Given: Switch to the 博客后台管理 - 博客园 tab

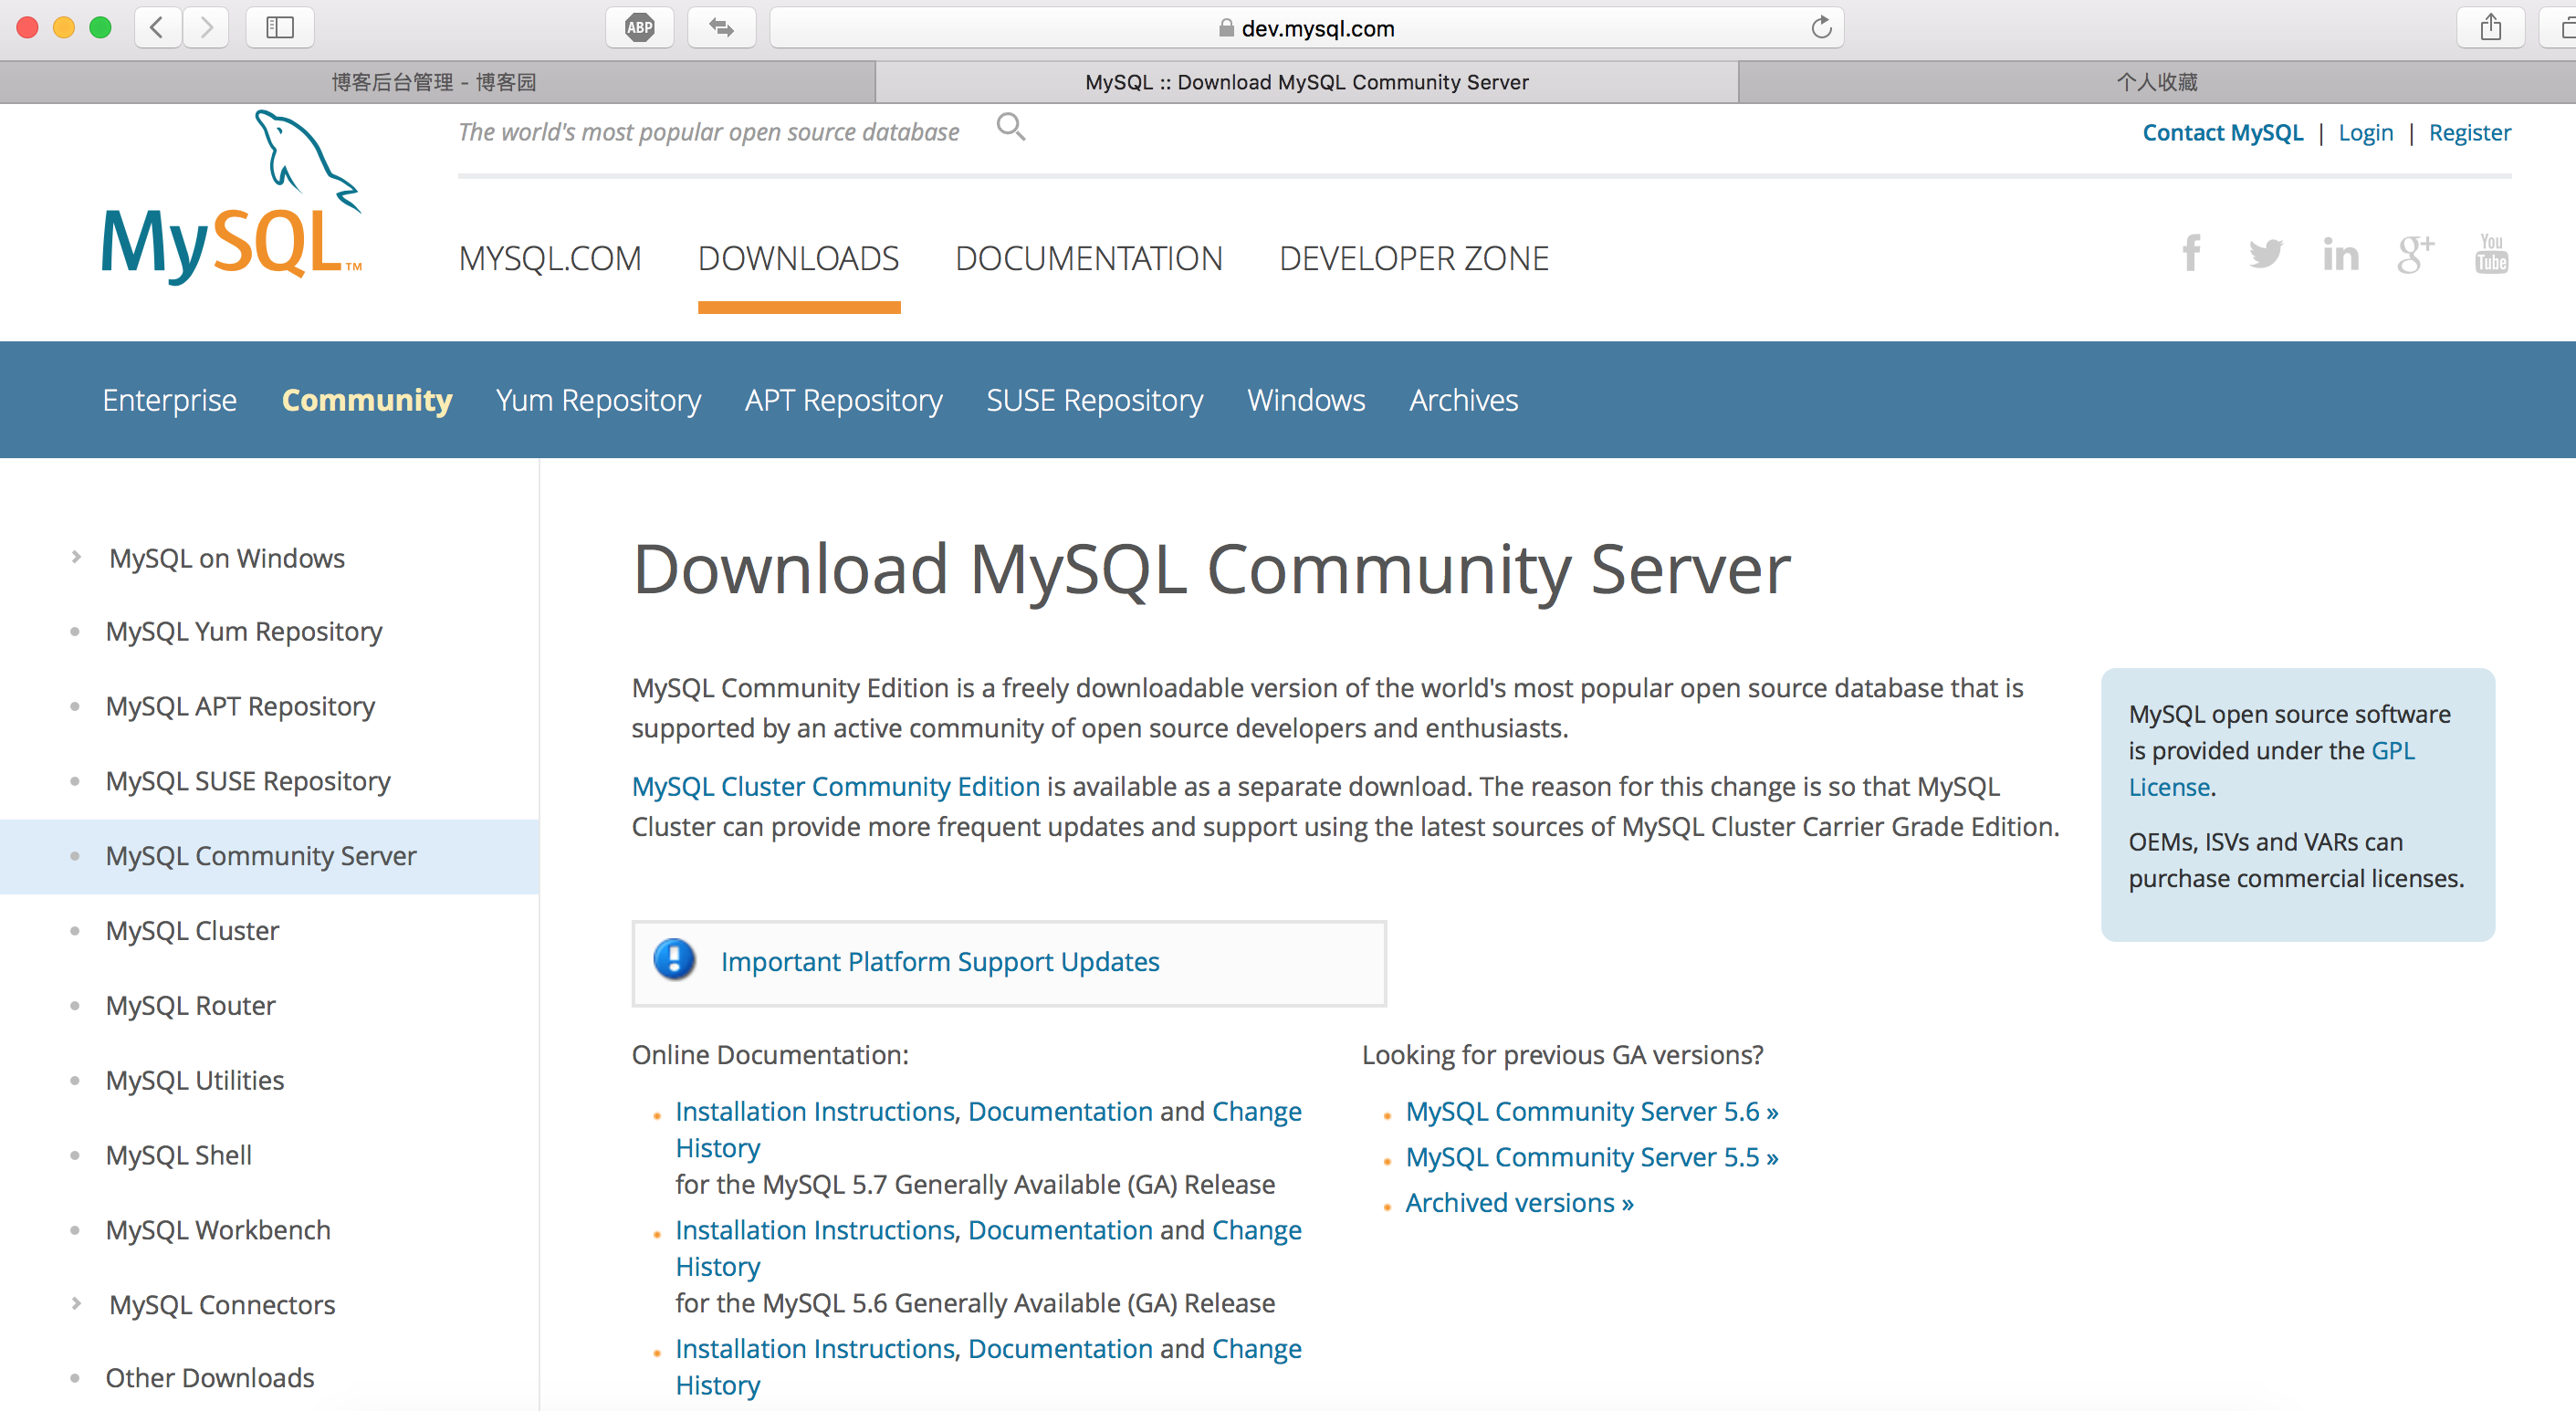Looking at the screenshot, I should (x=434, y=82).
